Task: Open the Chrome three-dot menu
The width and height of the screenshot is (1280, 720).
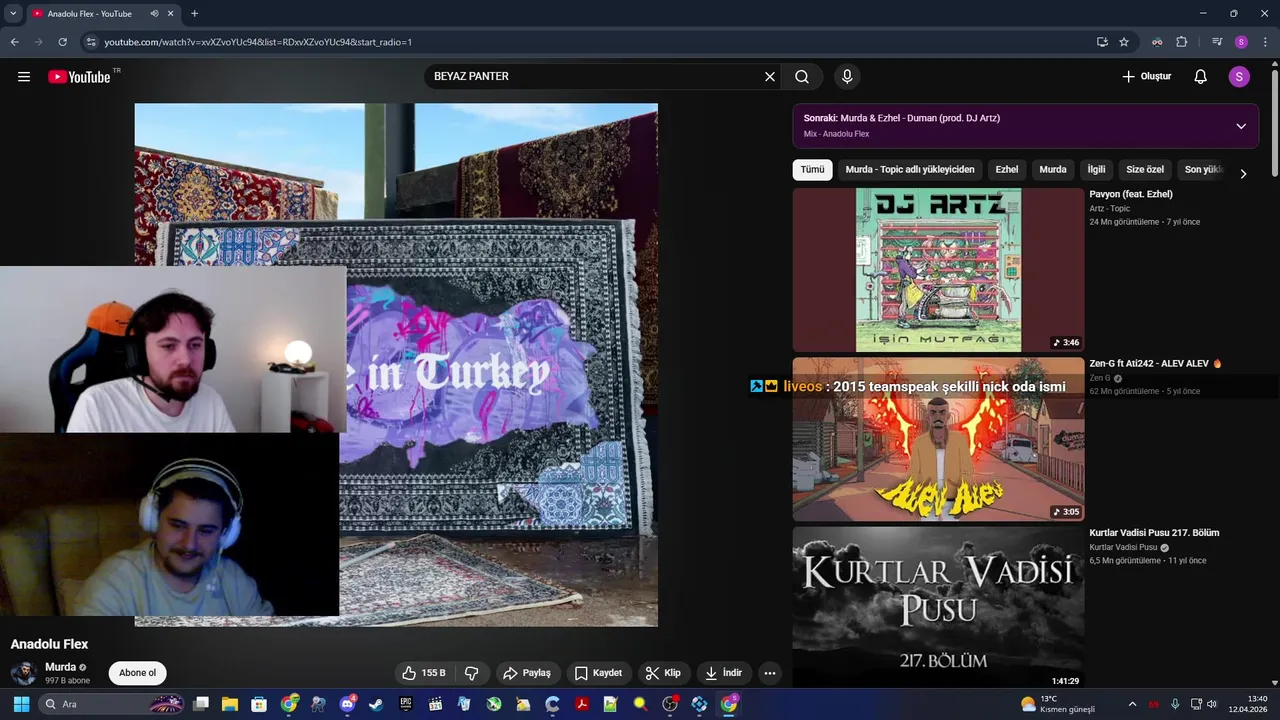Action: pos(1266,42)
